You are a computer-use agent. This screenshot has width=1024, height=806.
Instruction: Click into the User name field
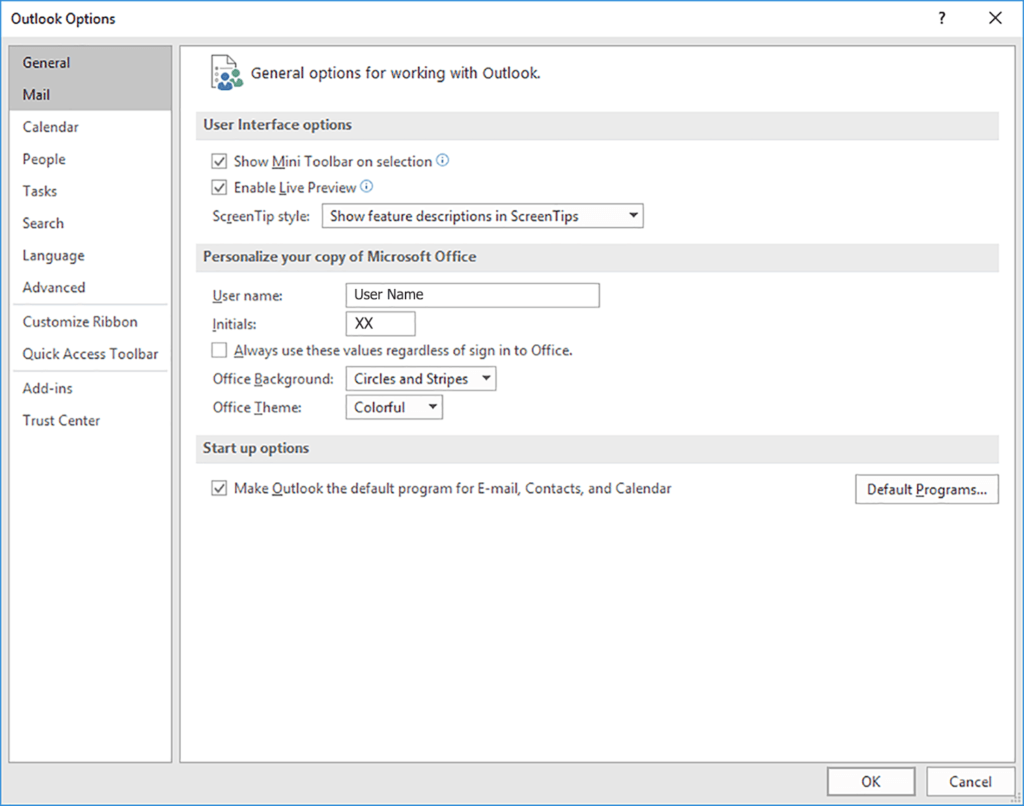(x=472, y=295)
